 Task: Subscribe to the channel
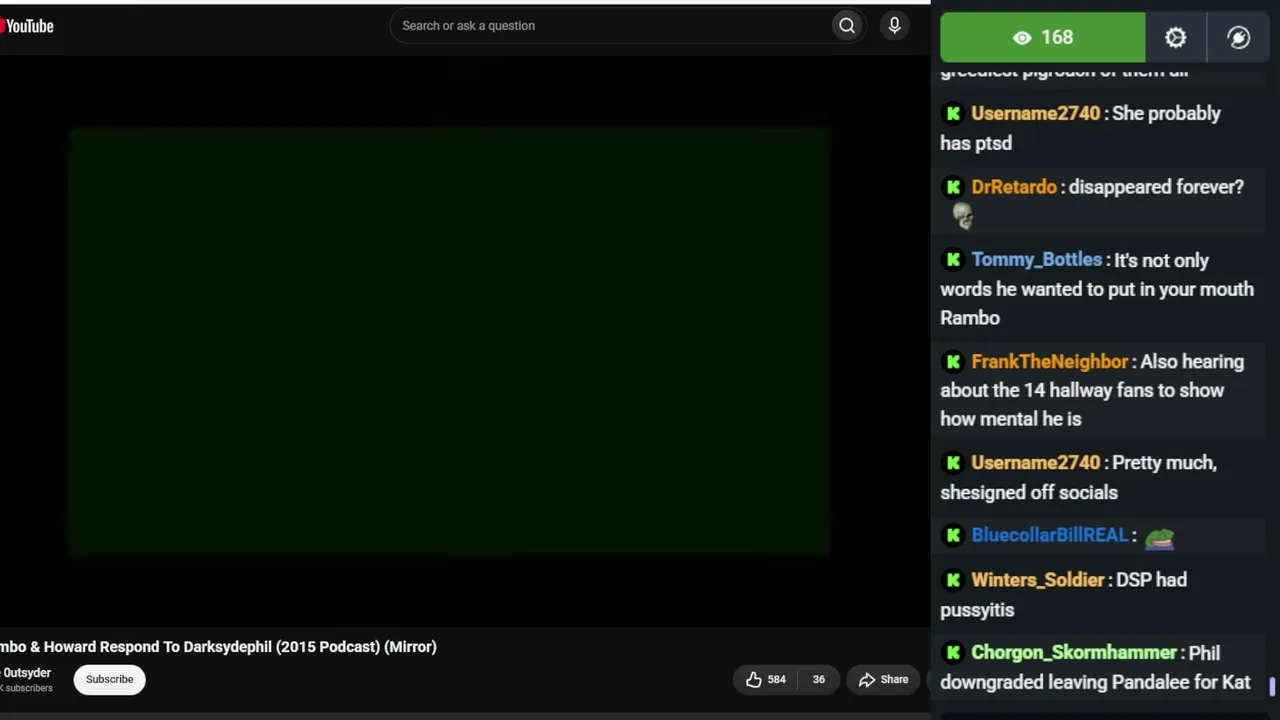coord(109,680)
